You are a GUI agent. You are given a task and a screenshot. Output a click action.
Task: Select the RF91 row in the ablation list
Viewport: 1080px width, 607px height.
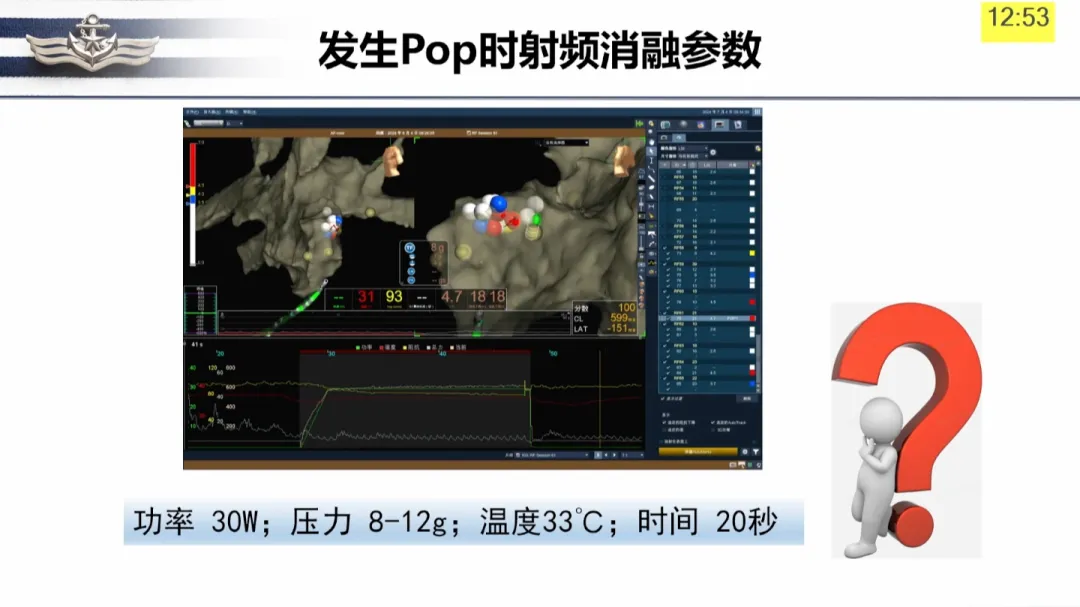(x=707, y=313)
